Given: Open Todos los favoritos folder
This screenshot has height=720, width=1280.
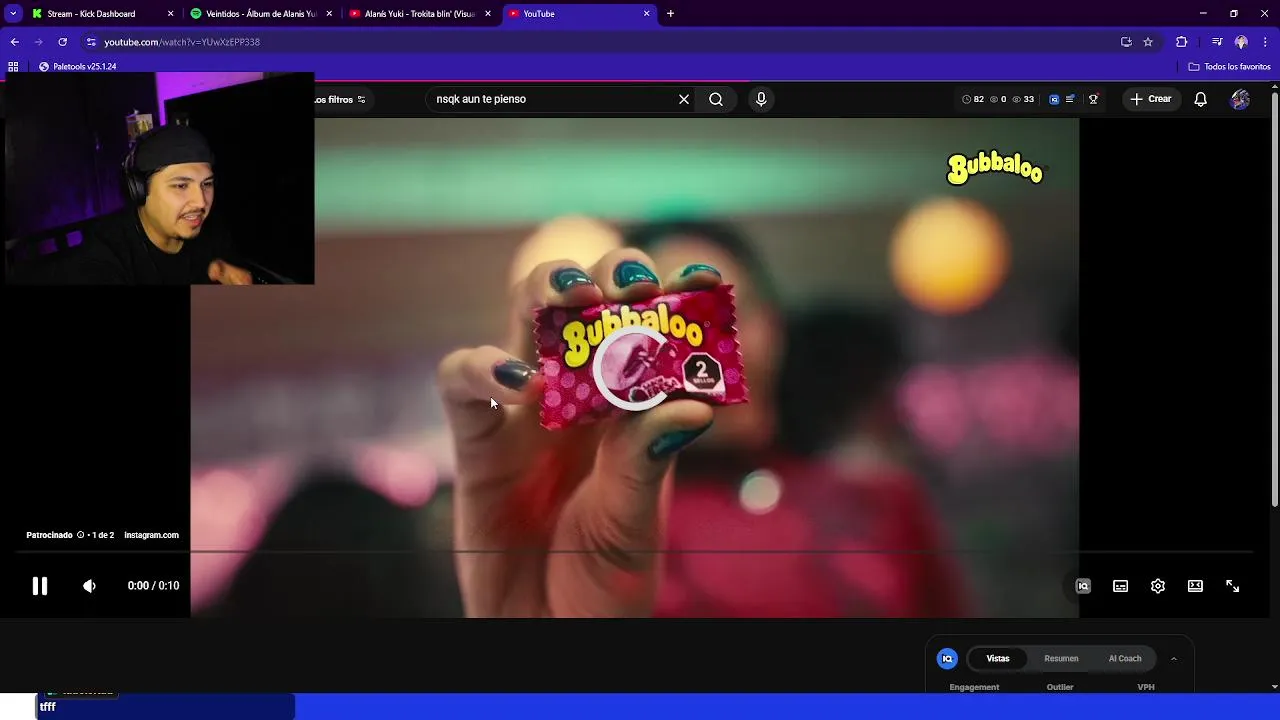Looking at the screenshot, I should pyautogui.click(x=1229, y=66).
